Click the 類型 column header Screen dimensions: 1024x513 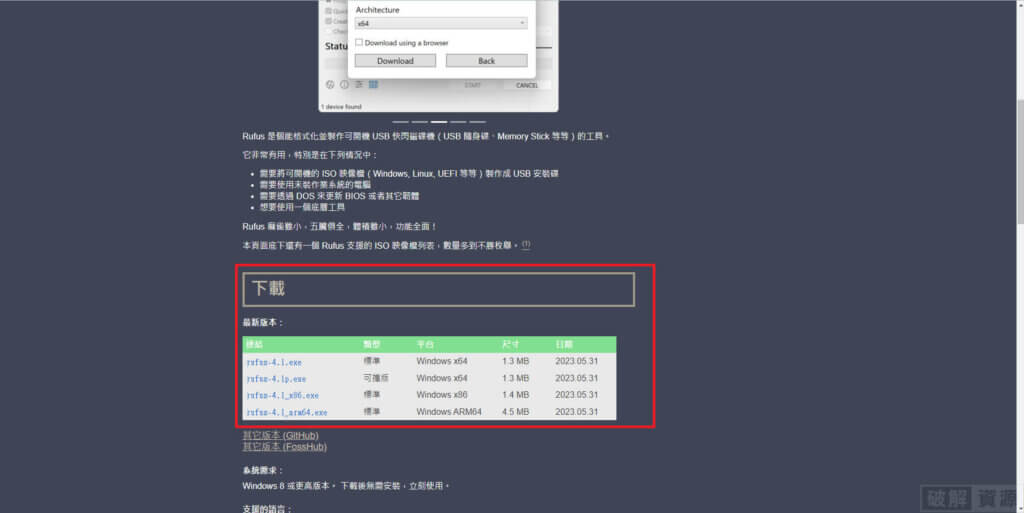coord(372,344)
